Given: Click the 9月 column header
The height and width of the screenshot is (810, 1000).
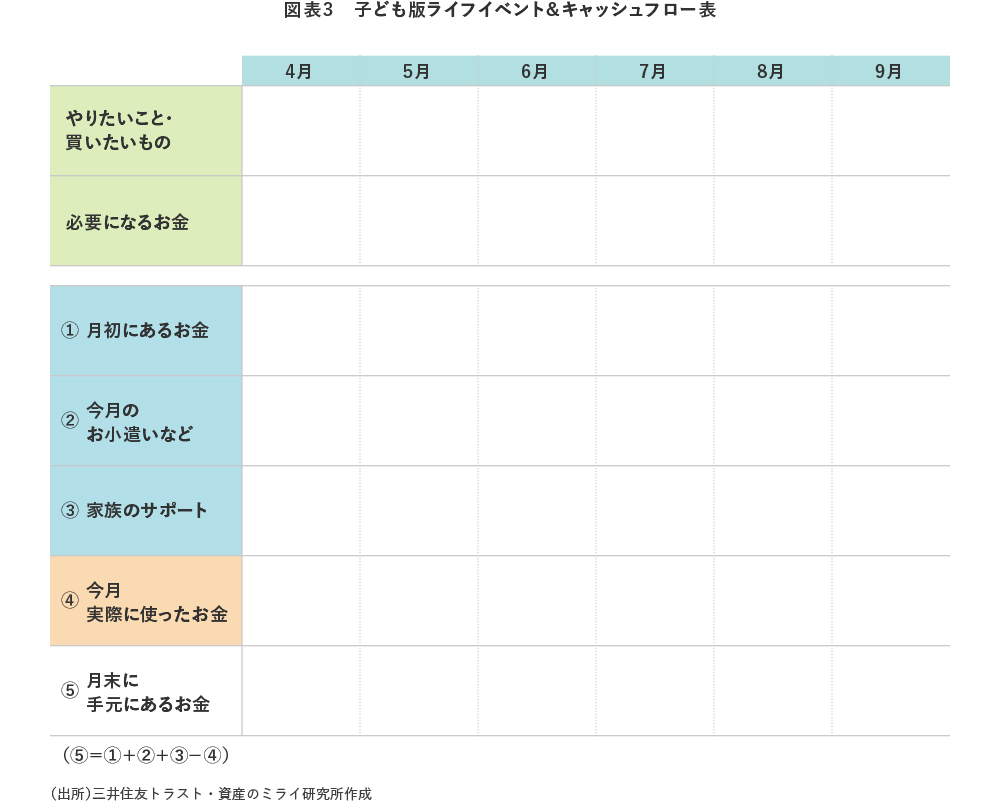Looking at the screenshot, I should pos(889,70).
